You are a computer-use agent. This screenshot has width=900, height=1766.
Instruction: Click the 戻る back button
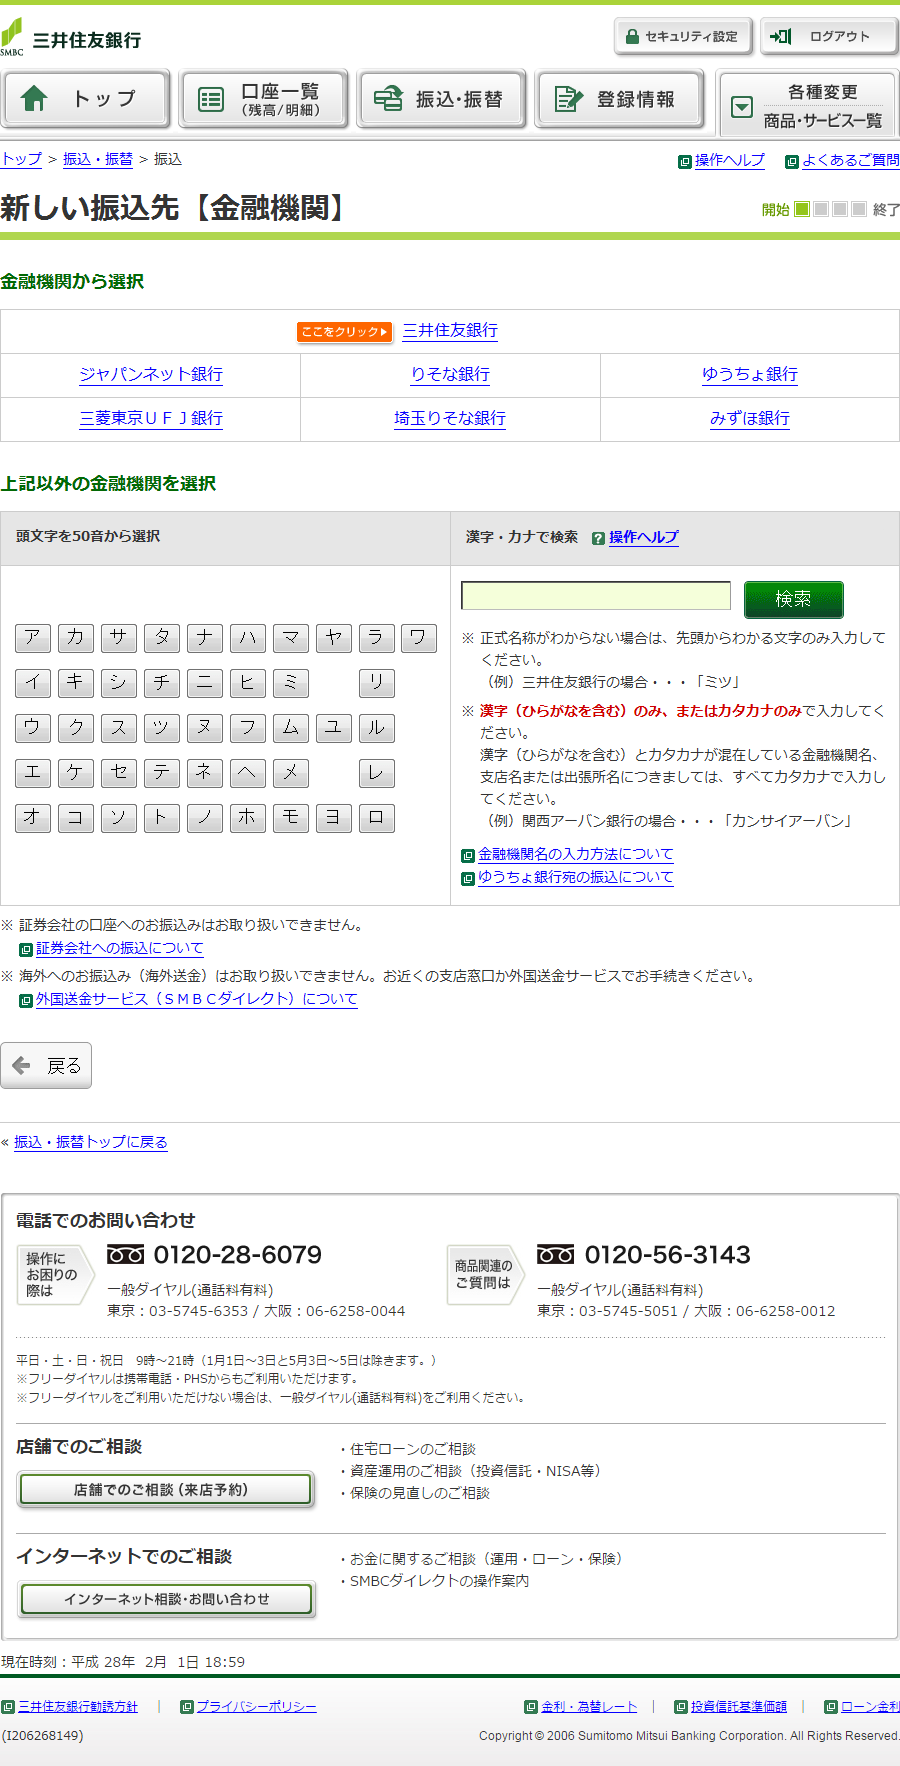coord(46,1066)
